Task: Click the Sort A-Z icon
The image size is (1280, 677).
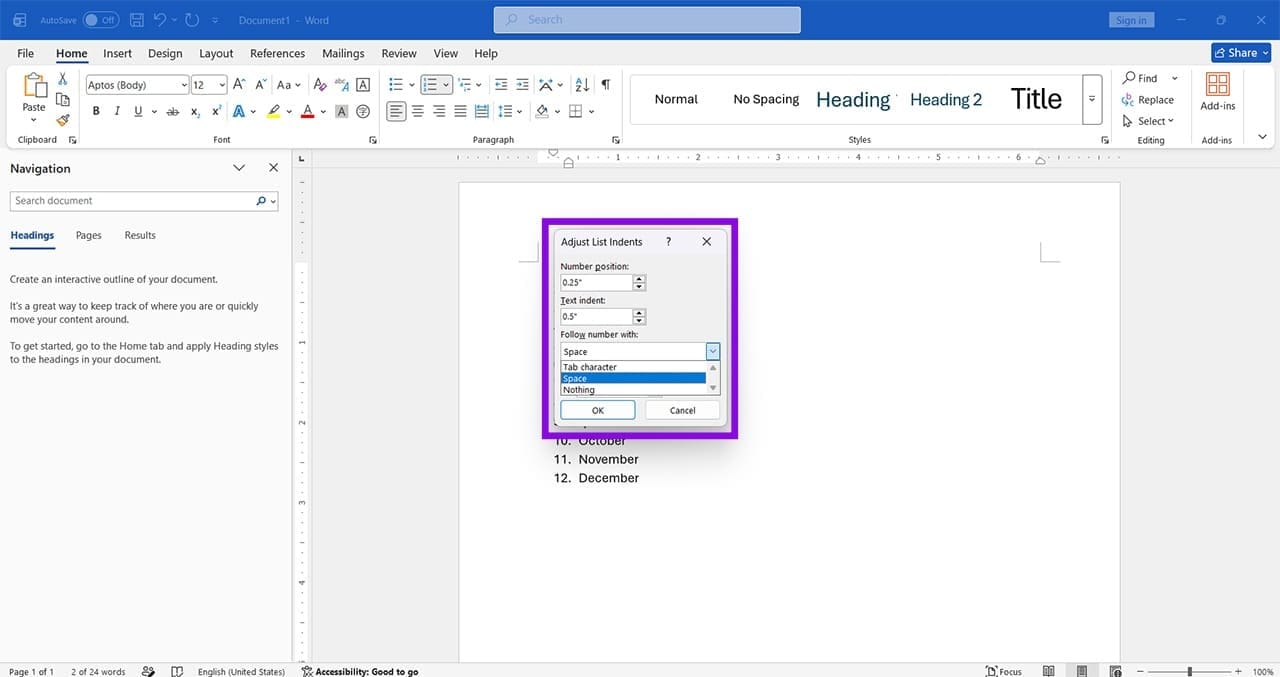Action: pyautogui.click(x=584, y=85)
